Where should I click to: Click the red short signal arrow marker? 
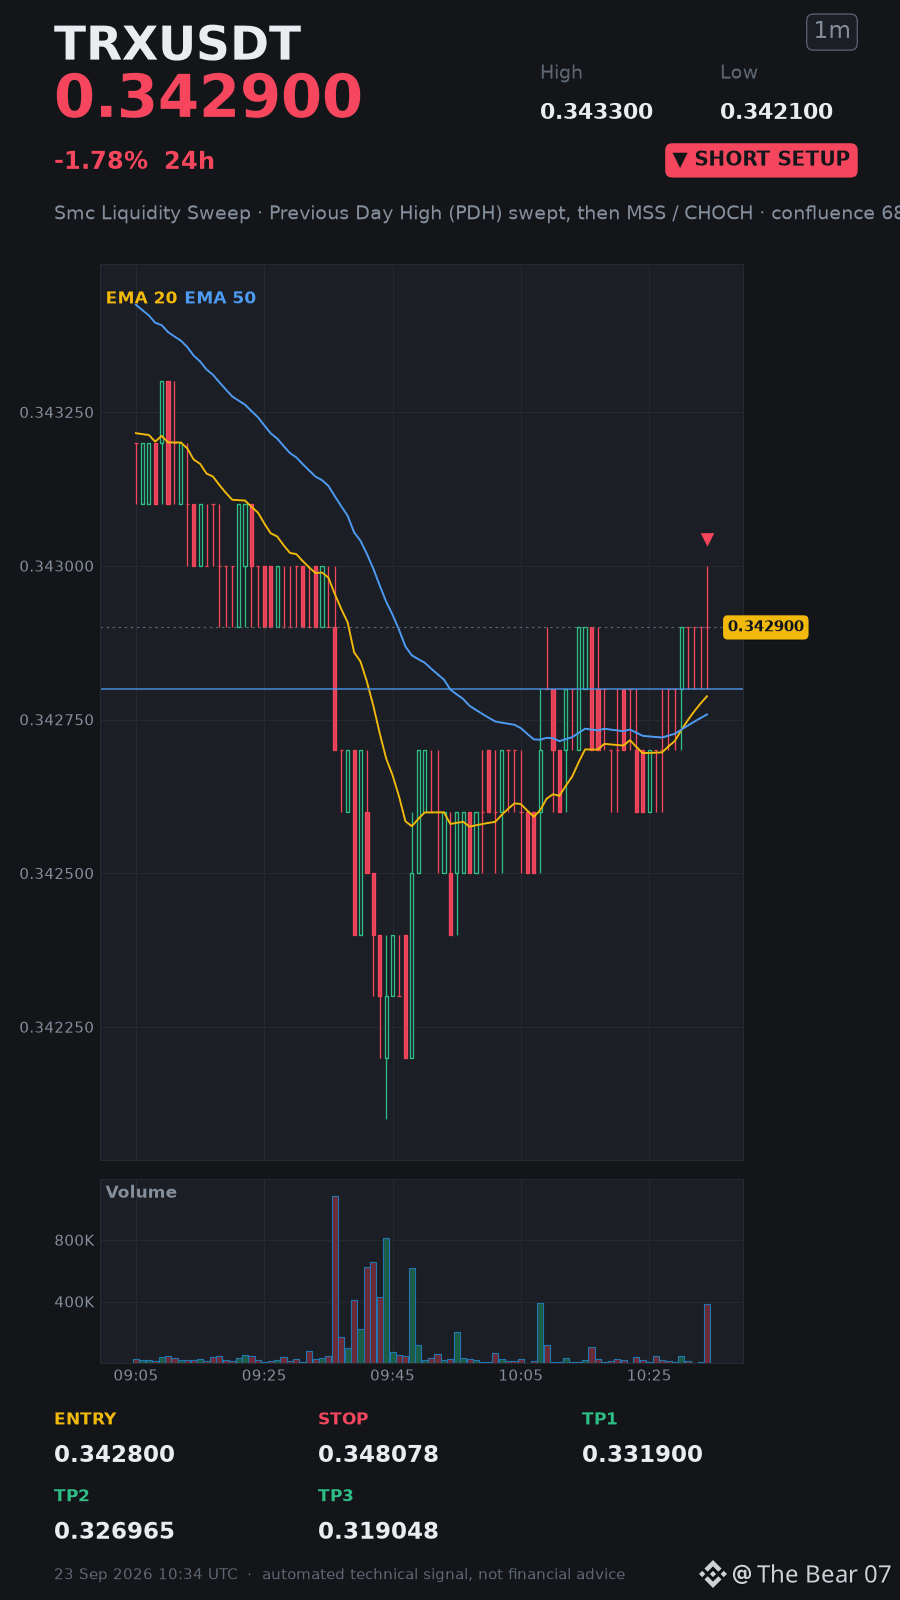(707, 540)
